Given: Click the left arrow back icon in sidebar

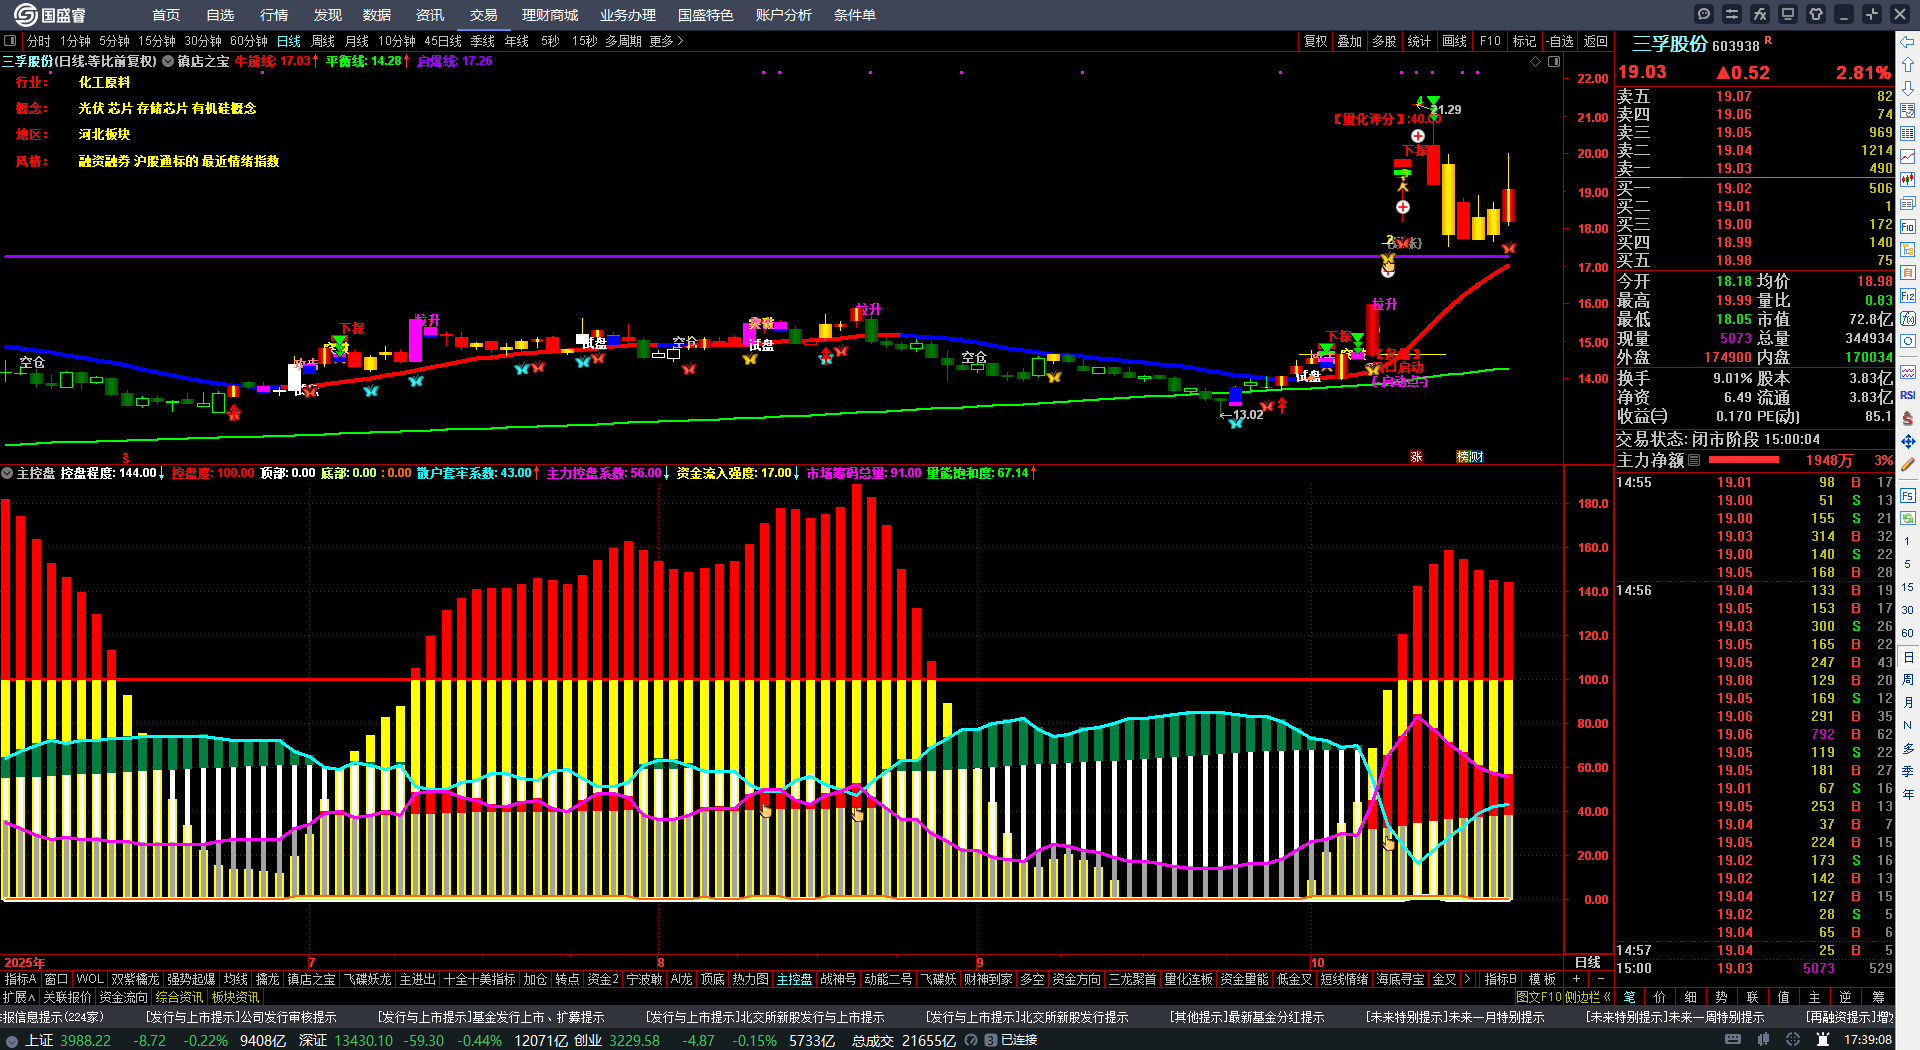Looking at the screenshot, I should [1908, 41].
